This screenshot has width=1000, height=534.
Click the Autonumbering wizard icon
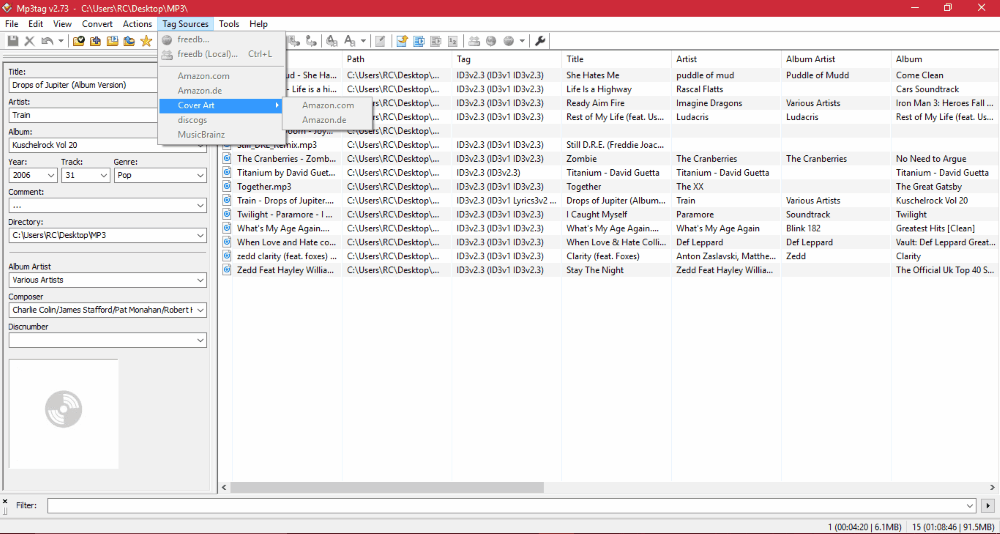[452, 41]
